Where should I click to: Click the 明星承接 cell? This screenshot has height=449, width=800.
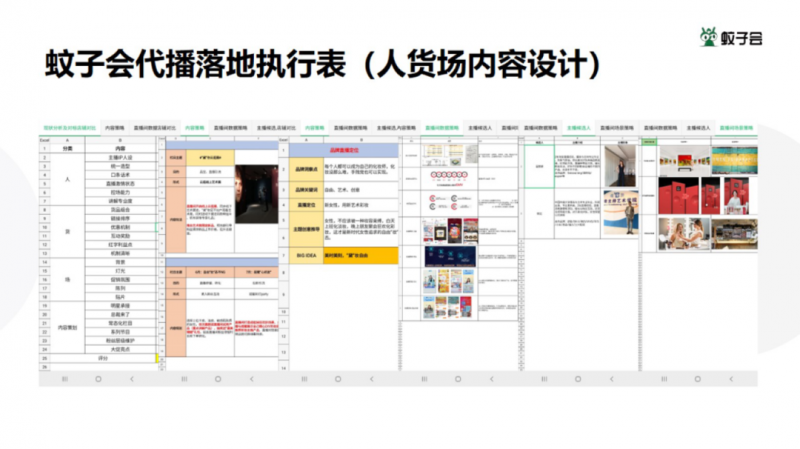(120, 306)
